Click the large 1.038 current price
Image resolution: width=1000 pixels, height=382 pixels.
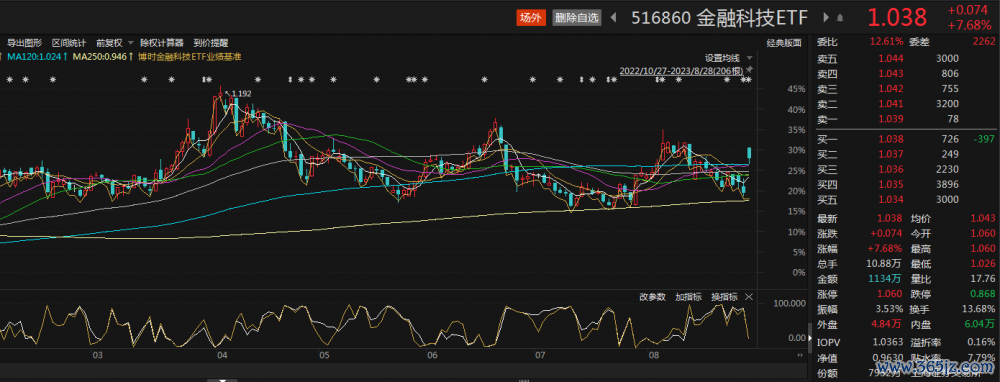pos(896,17)
